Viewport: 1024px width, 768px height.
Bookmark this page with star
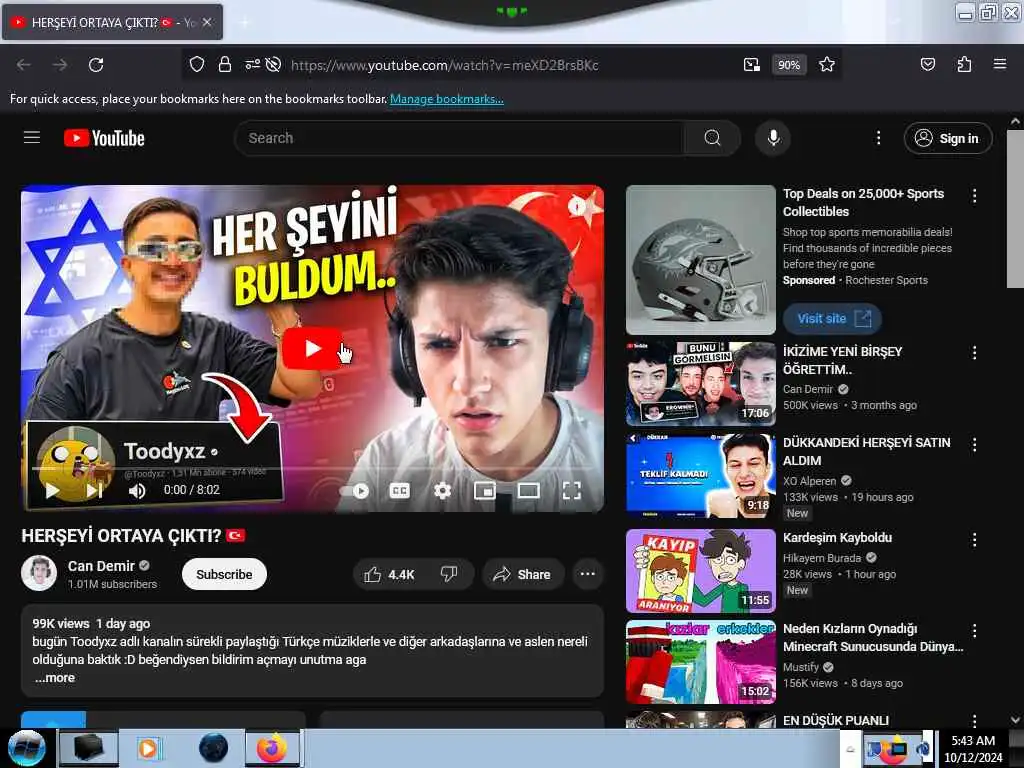827,64
